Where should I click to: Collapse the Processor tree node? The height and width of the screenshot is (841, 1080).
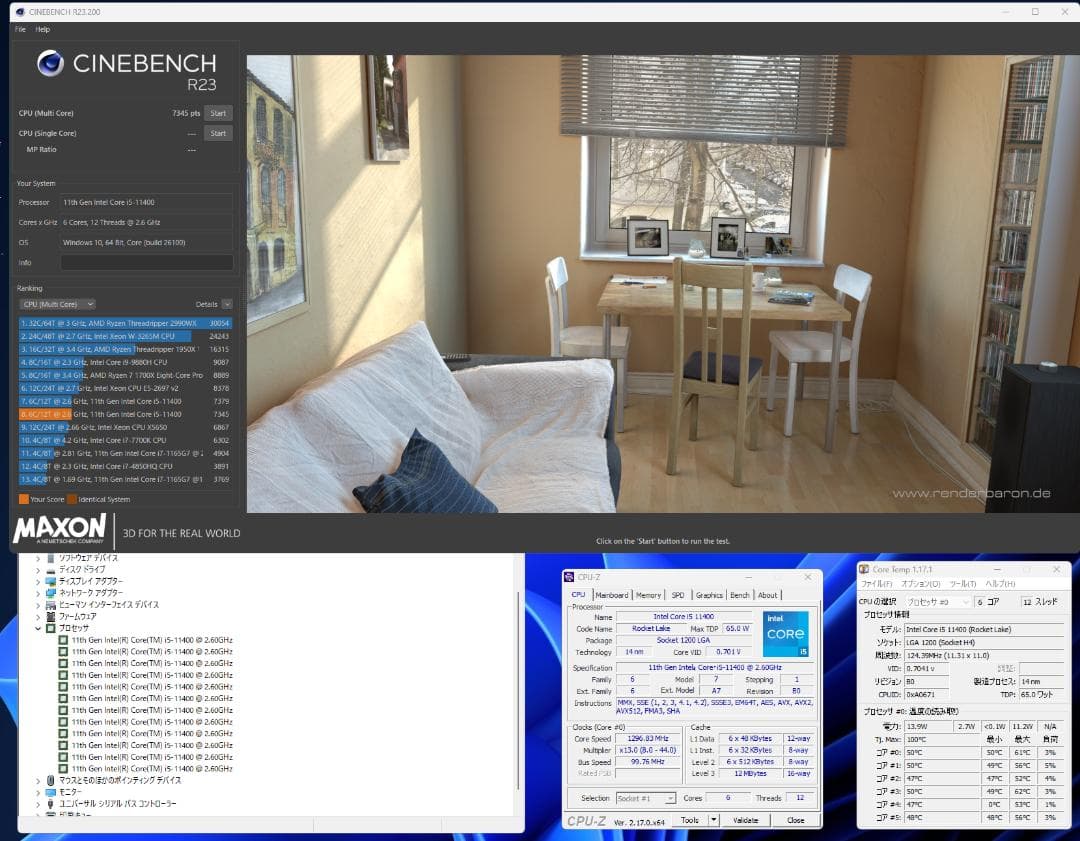click(38, 629)
